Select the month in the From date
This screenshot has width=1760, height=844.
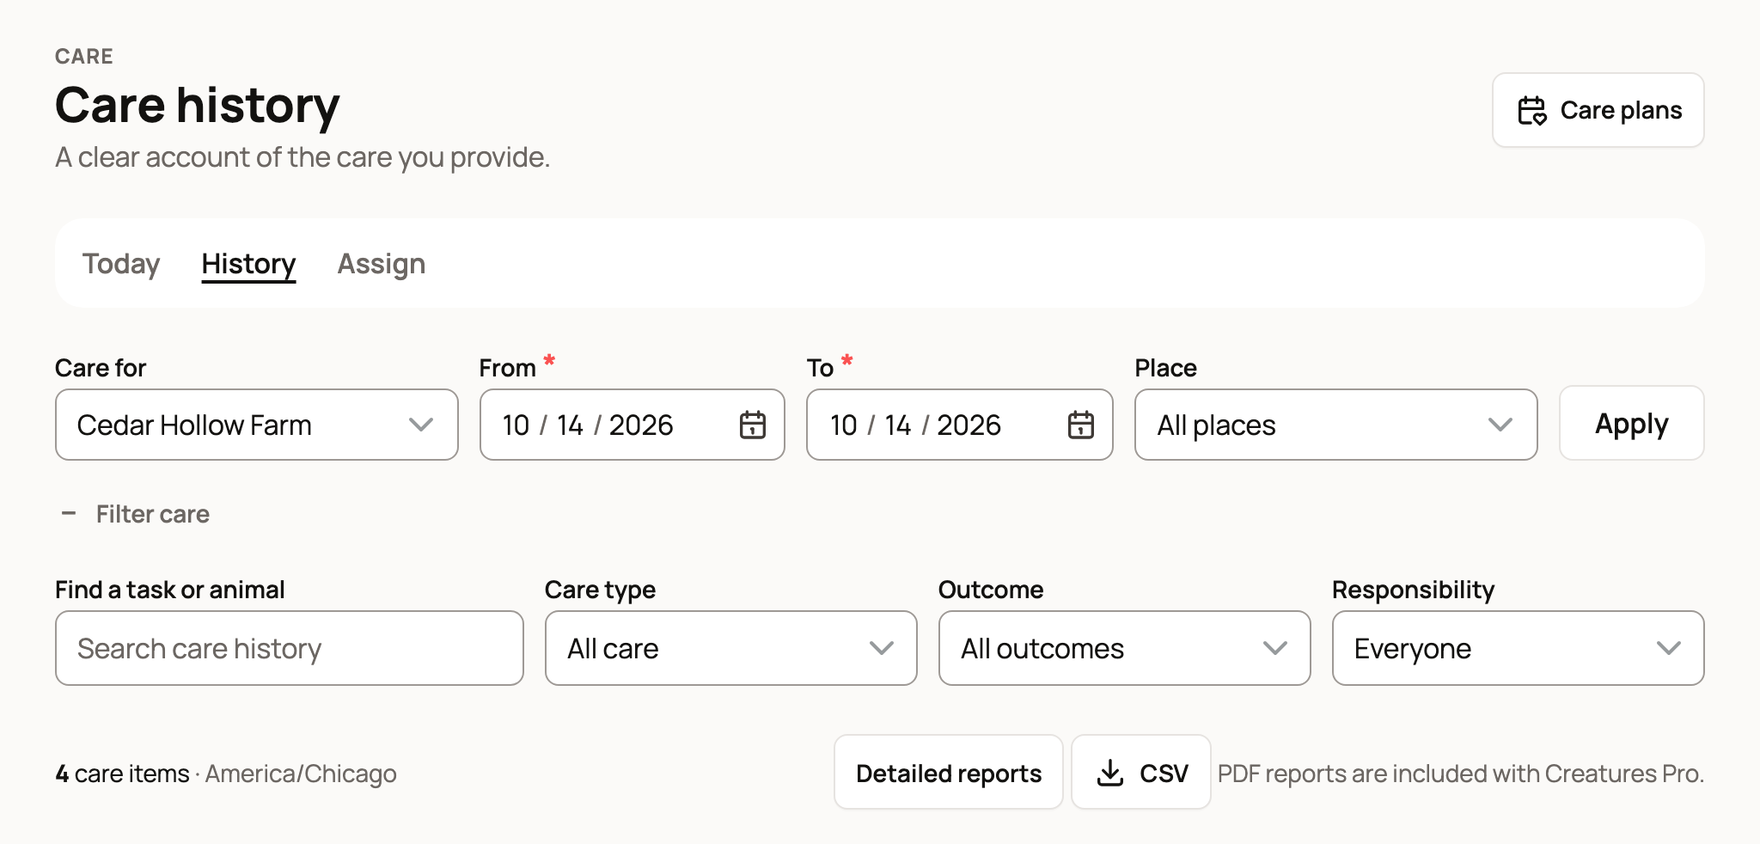(516, 425)
